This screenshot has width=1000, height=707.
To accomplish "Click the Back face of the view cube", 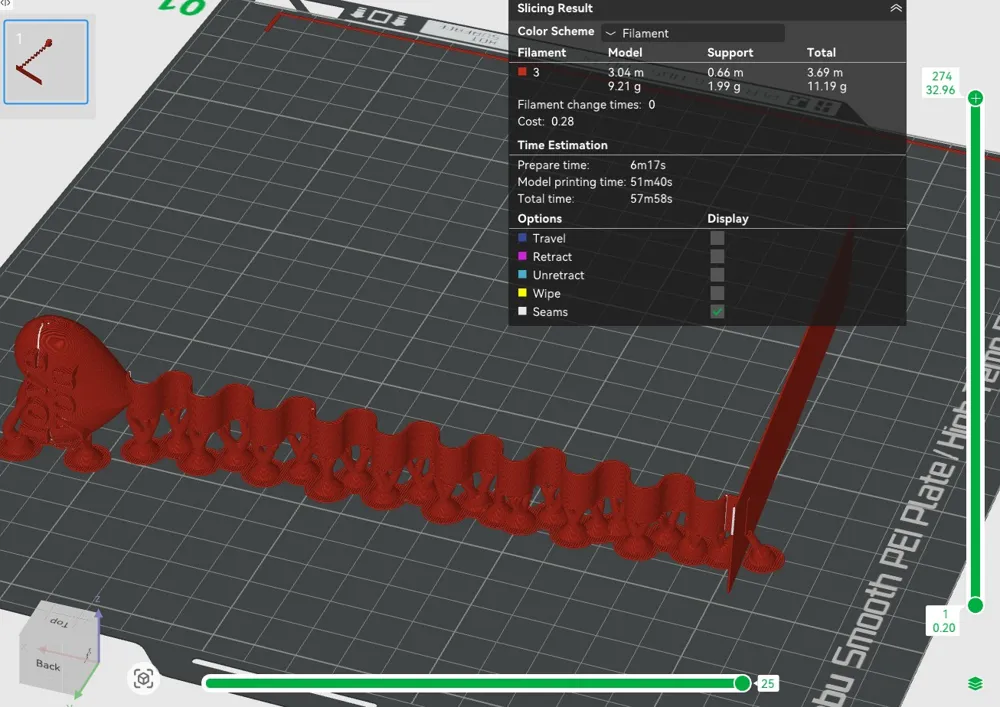I will click(x=48, y=666).
